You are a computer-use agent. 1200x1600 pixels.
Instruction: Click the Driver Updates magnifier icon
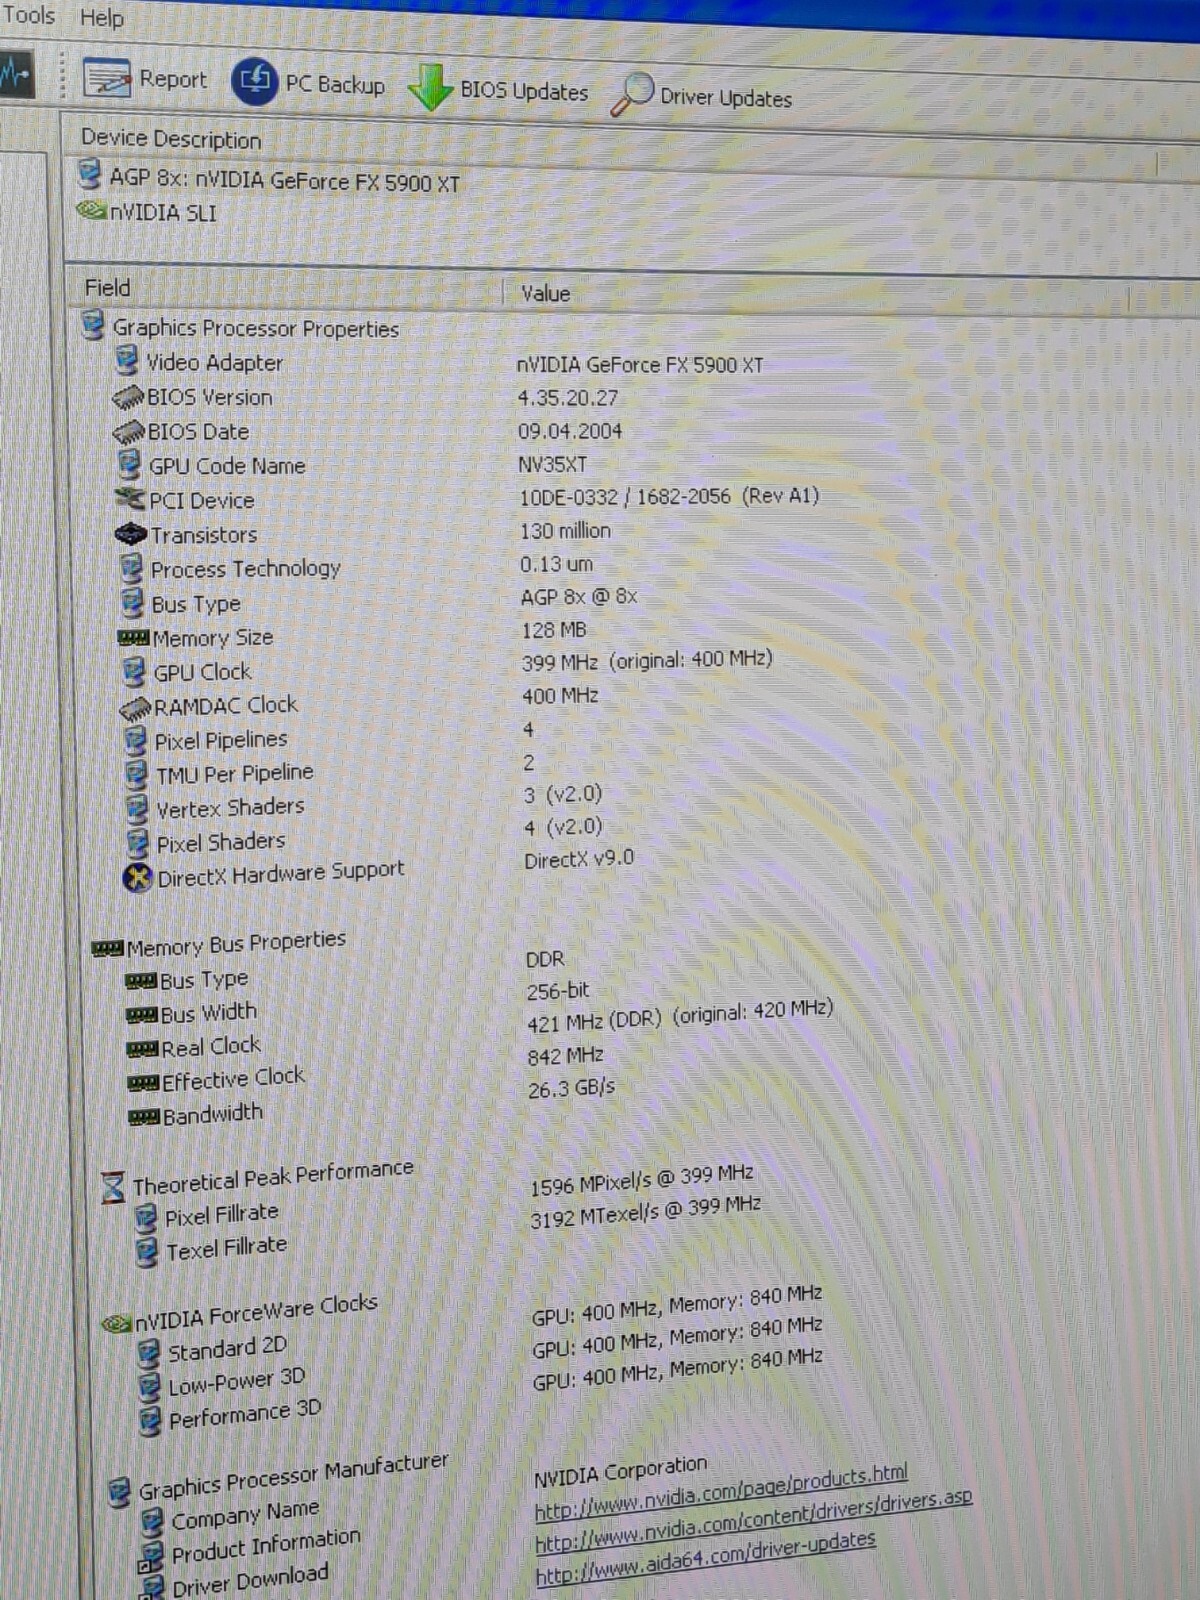tap(632, 94)
